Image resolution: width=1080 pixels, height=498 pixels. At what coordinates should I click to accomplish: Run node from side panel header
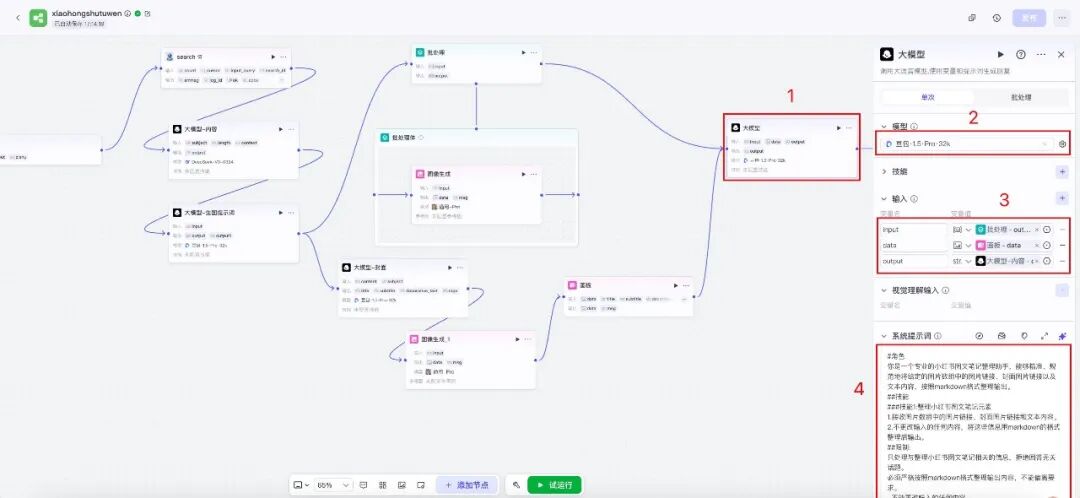tap(1001, 54)
